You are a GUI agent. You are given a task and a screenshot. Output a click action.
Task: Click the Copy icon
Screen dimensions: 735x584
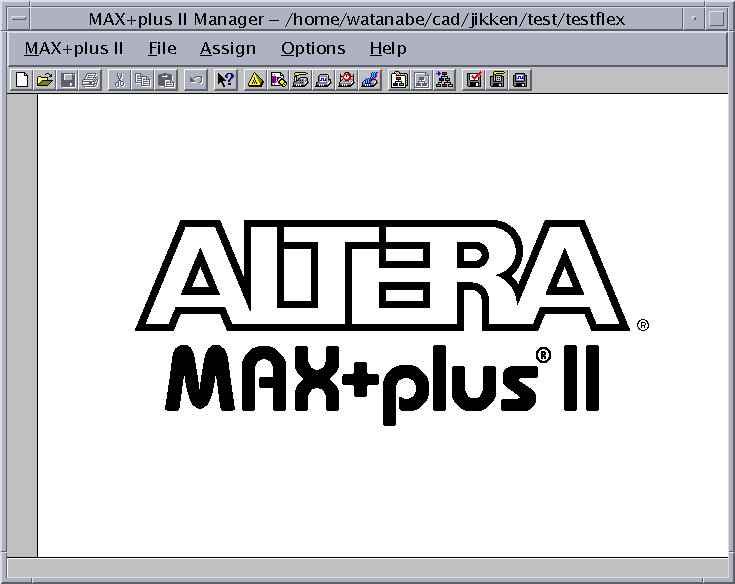pos(142,80)
